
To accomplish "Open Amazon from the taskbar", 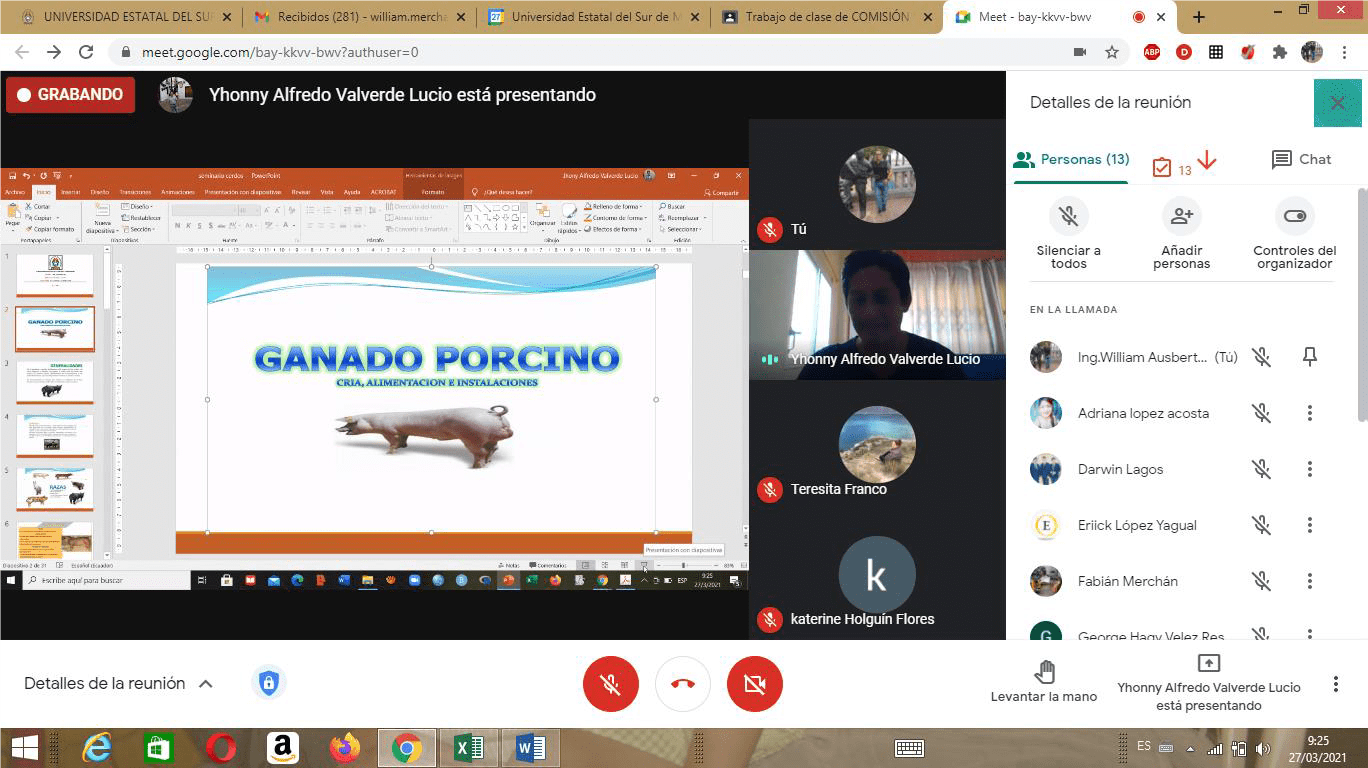I will tap(283, 748).
